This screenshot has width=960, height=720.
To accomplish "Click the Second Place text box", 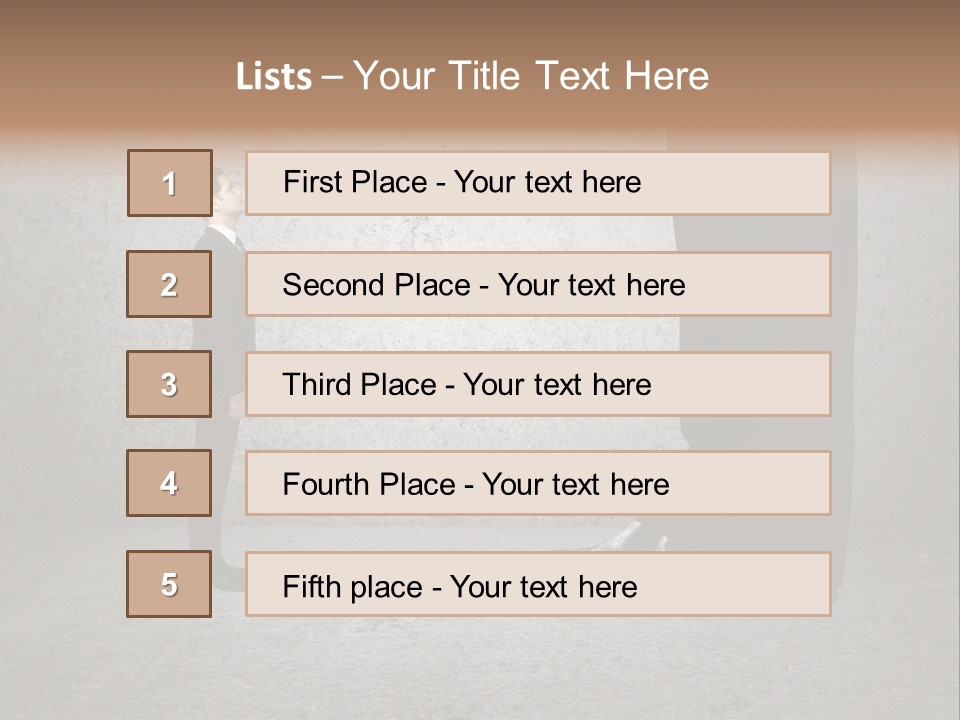I will coord(538,284).
